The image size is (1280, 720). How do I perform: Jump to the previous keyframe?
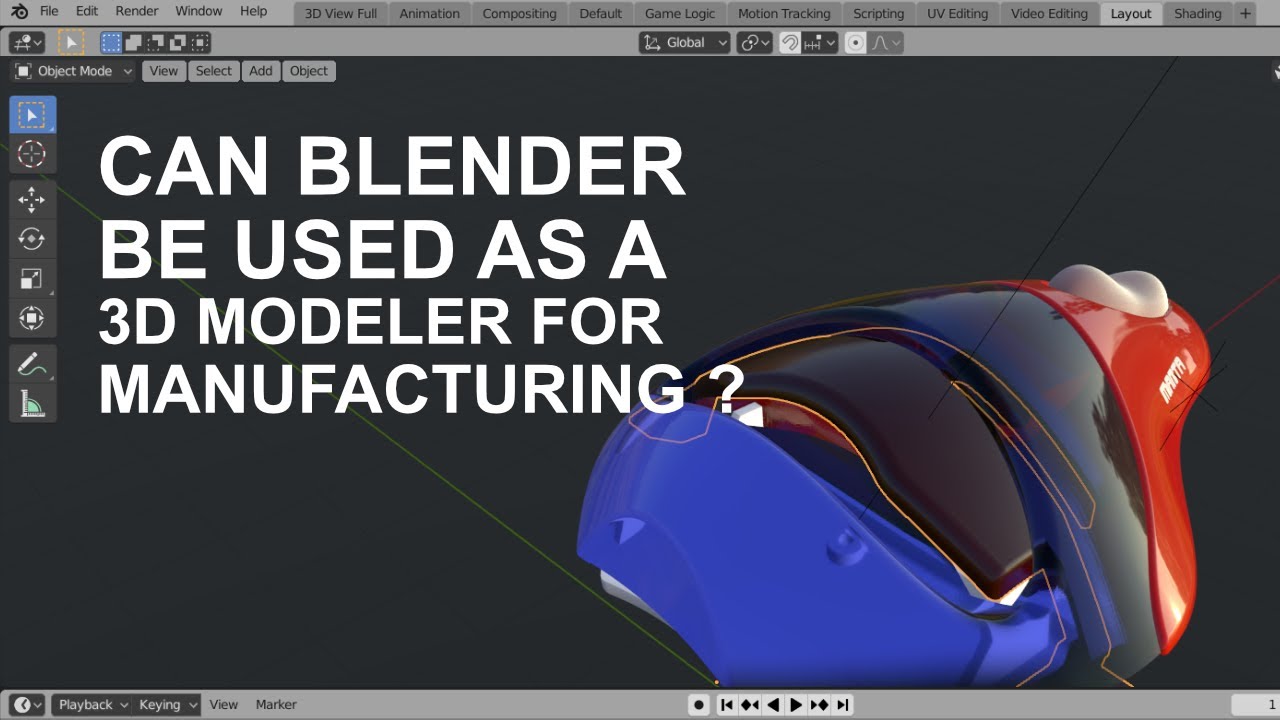pyautogui.click(x=750, y=705)
